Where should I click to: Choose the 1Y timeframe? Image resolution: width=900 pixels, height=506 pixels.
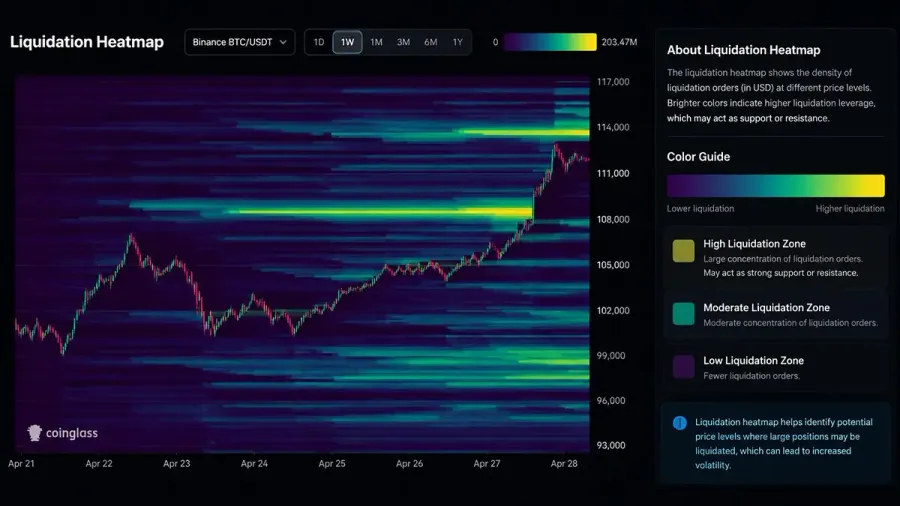tap(457, 42)
